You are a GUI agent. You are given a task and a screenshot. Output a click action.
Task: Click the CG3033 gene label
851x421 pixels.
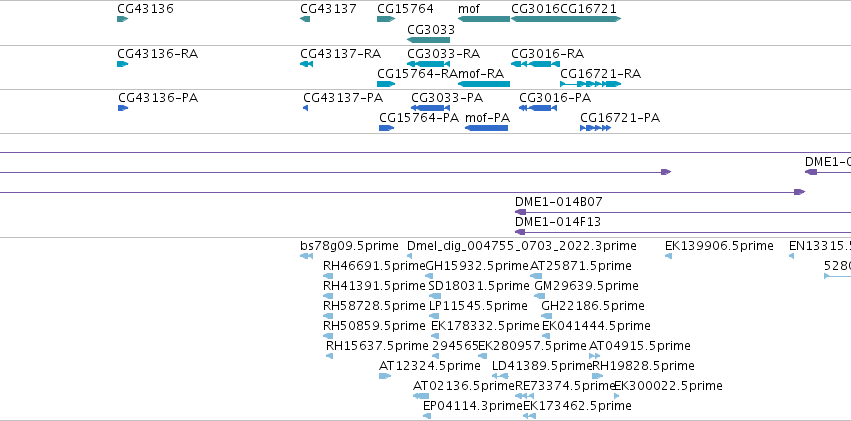pos(431,30)
